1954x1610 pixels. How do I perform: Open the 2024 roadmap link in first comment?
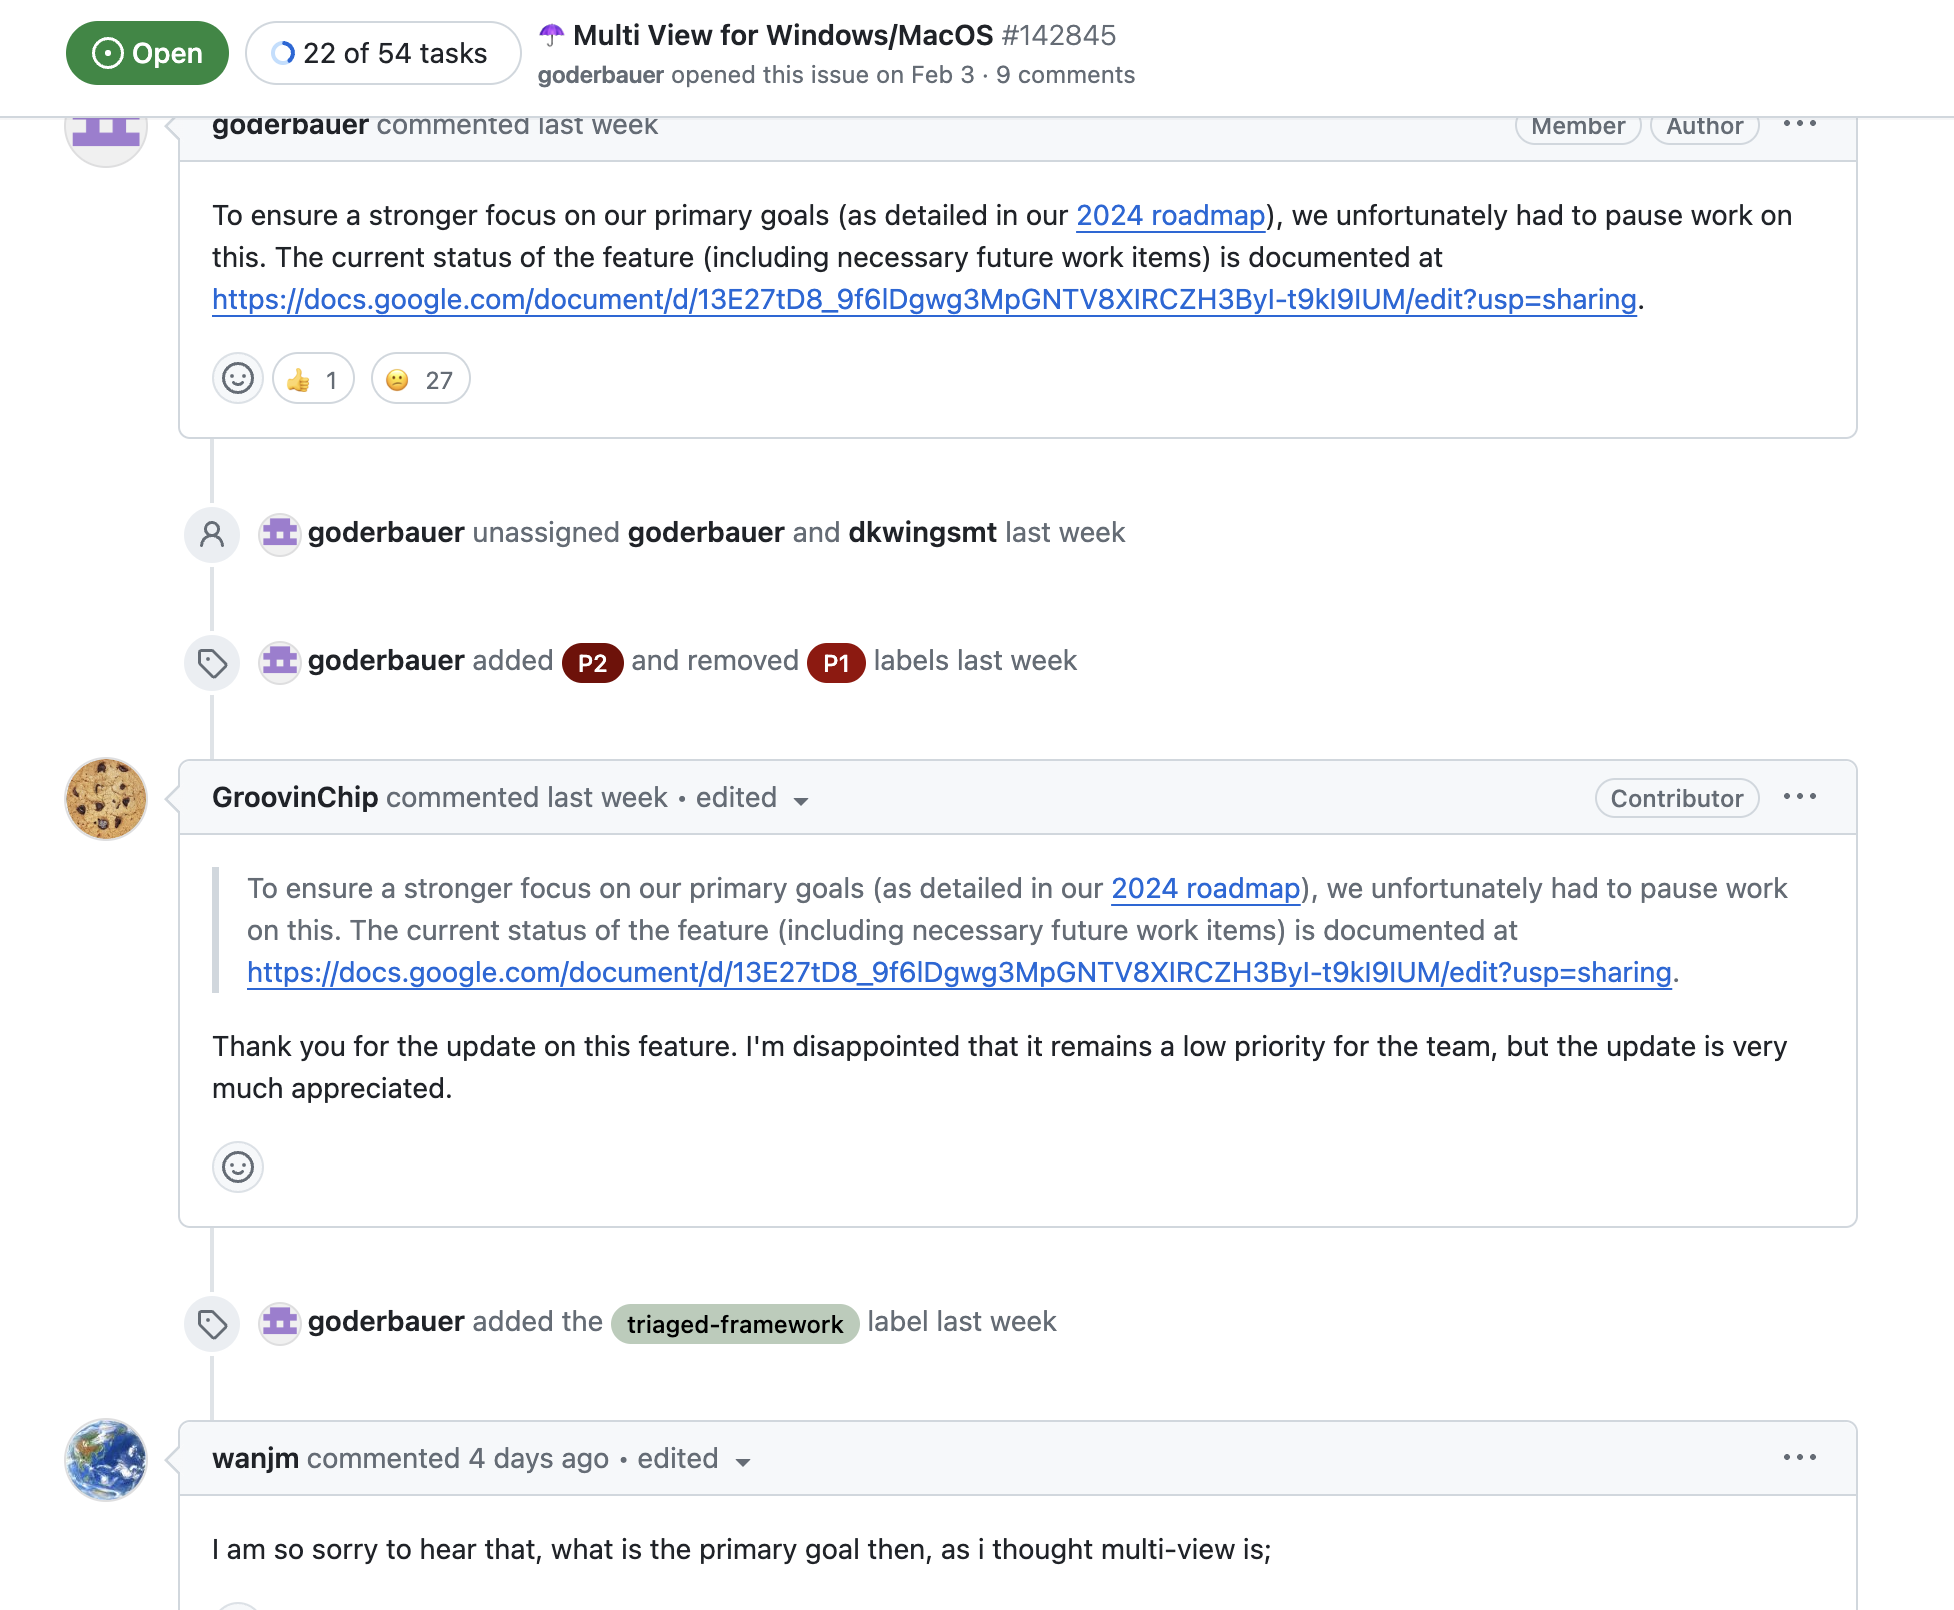(1170, 216)
